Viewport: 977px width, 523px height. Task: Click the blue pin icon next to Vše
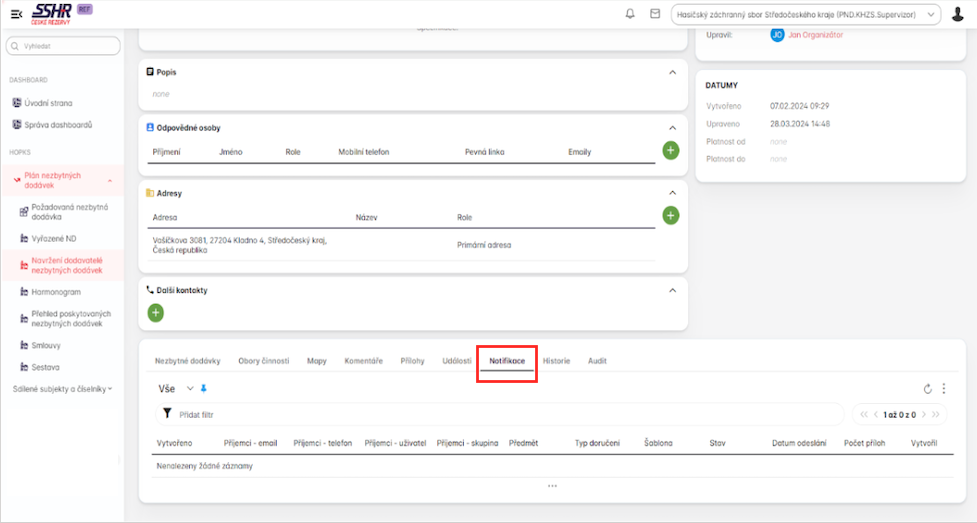point(204,388)
